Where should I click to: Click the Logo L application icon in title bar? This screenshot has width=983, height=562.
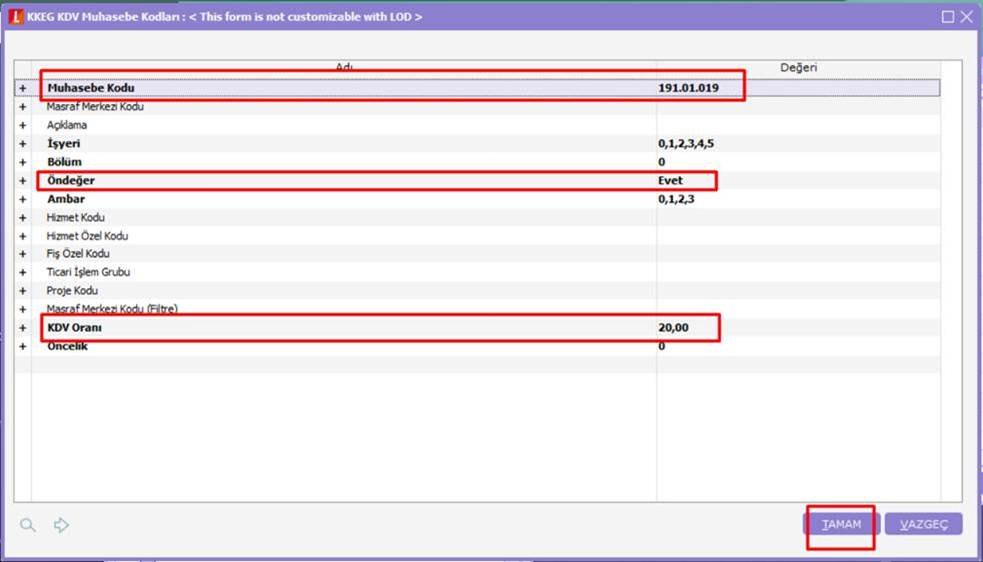pos(17,17)
